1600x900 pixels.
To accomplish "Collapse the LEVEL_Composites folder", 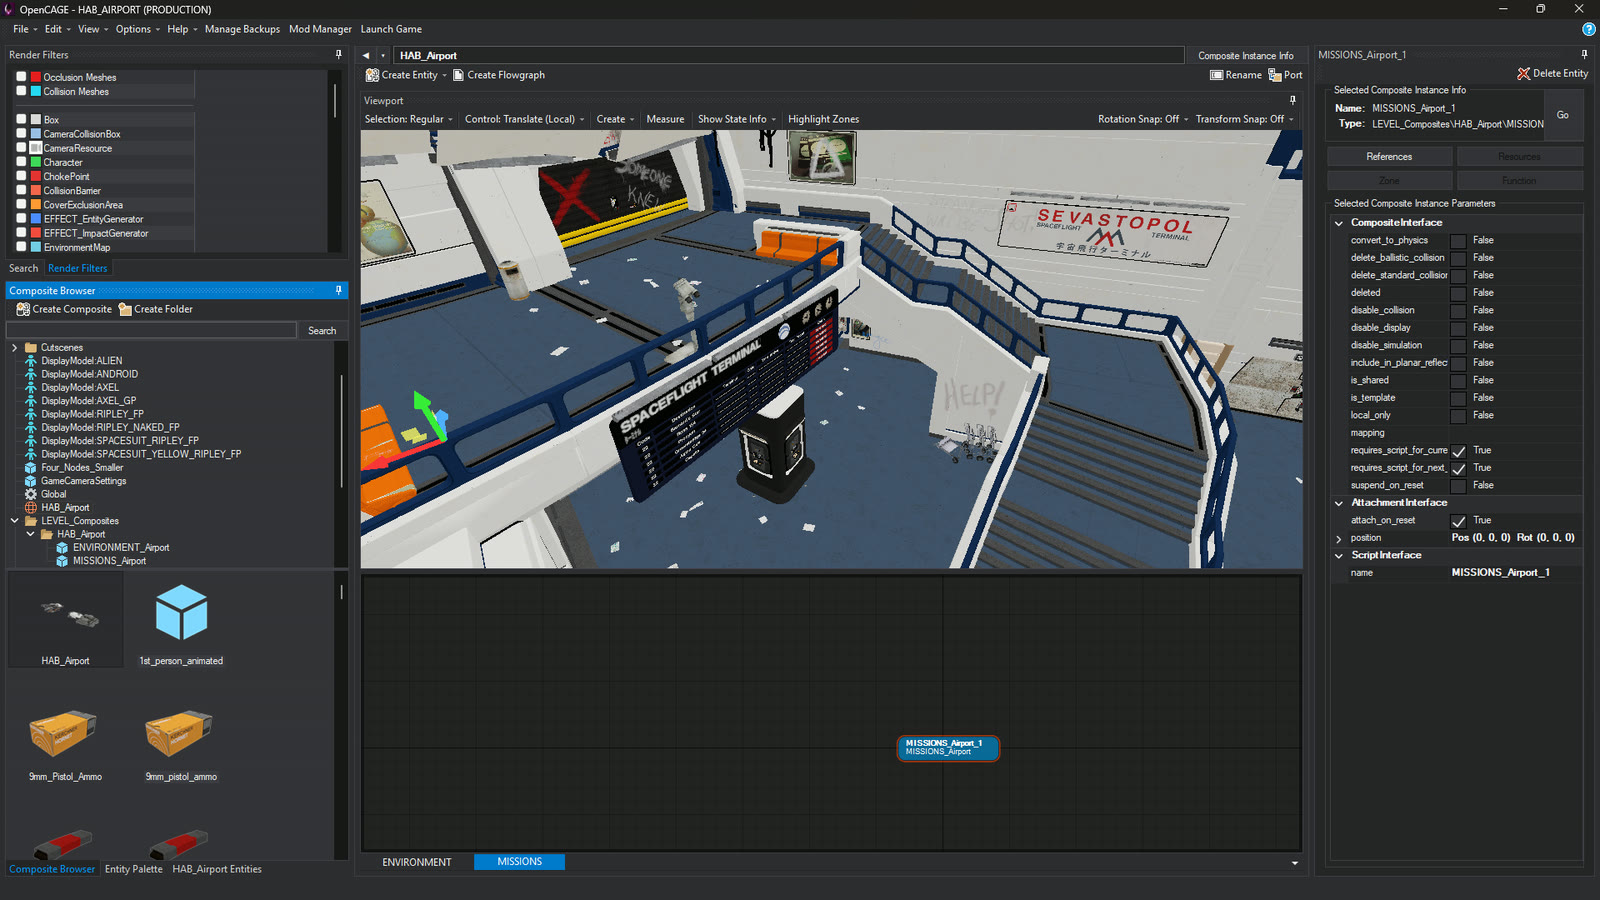I will (x=14, y=521).
